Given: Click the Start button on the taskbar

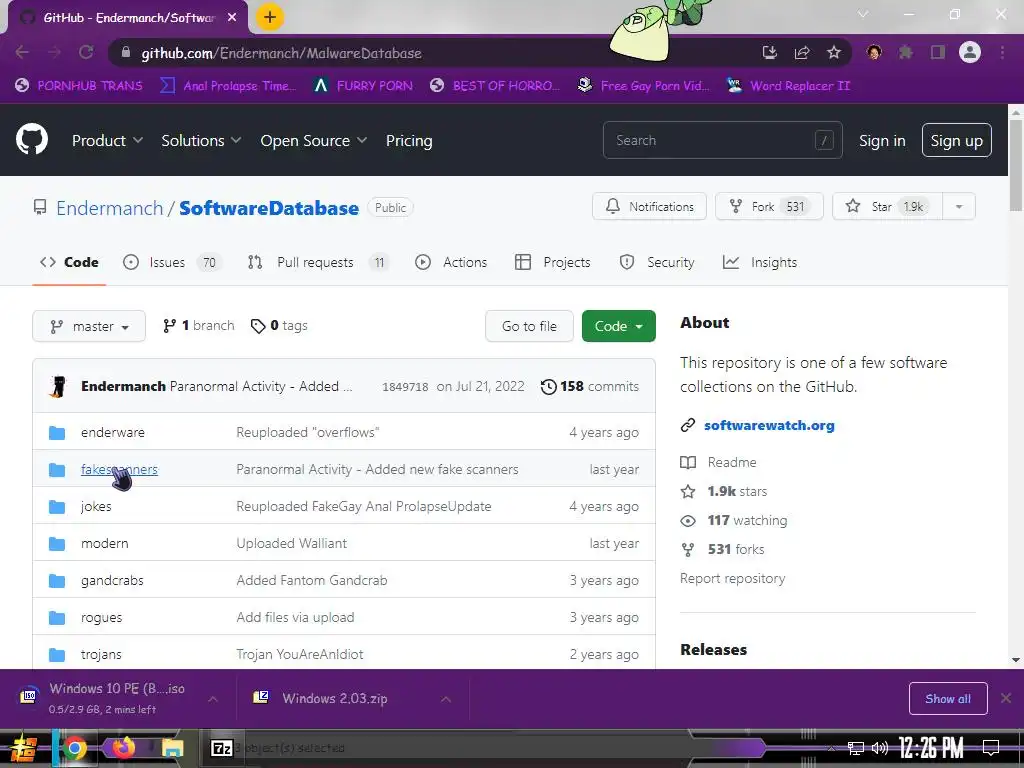Looking at the screenshot, I should pos(23,748).
